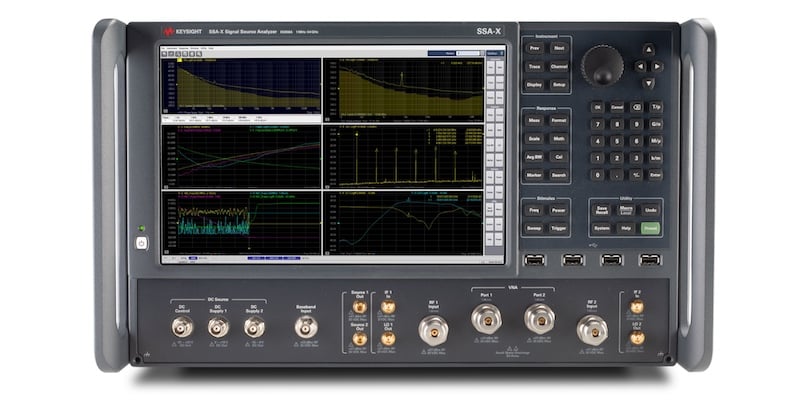Open the Display hardkey menu
This screenshot has height=400, width=800.
pos(534,85)
